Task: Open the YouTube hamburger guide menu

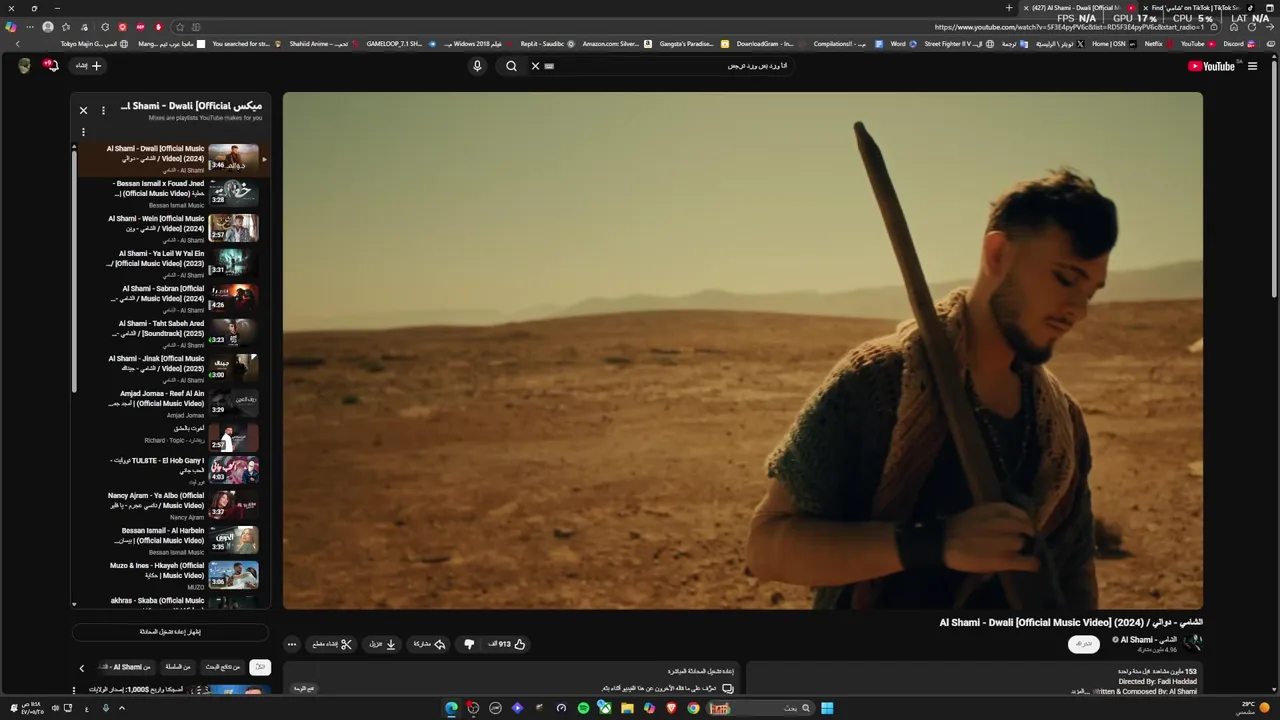Action: (1252, 66)
